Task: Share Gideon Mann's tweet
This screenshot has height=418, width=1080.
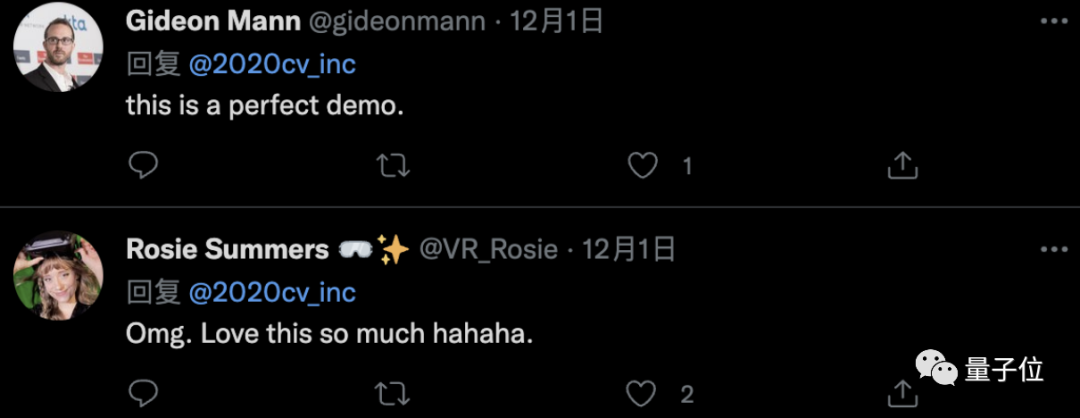Action: point(902,165)
